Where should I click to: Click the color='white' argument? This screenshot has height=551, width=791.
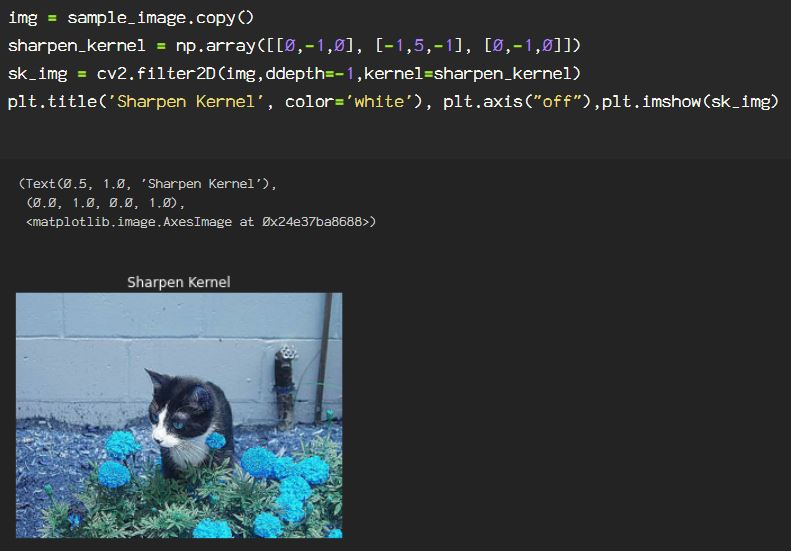(x=349, y=102)
